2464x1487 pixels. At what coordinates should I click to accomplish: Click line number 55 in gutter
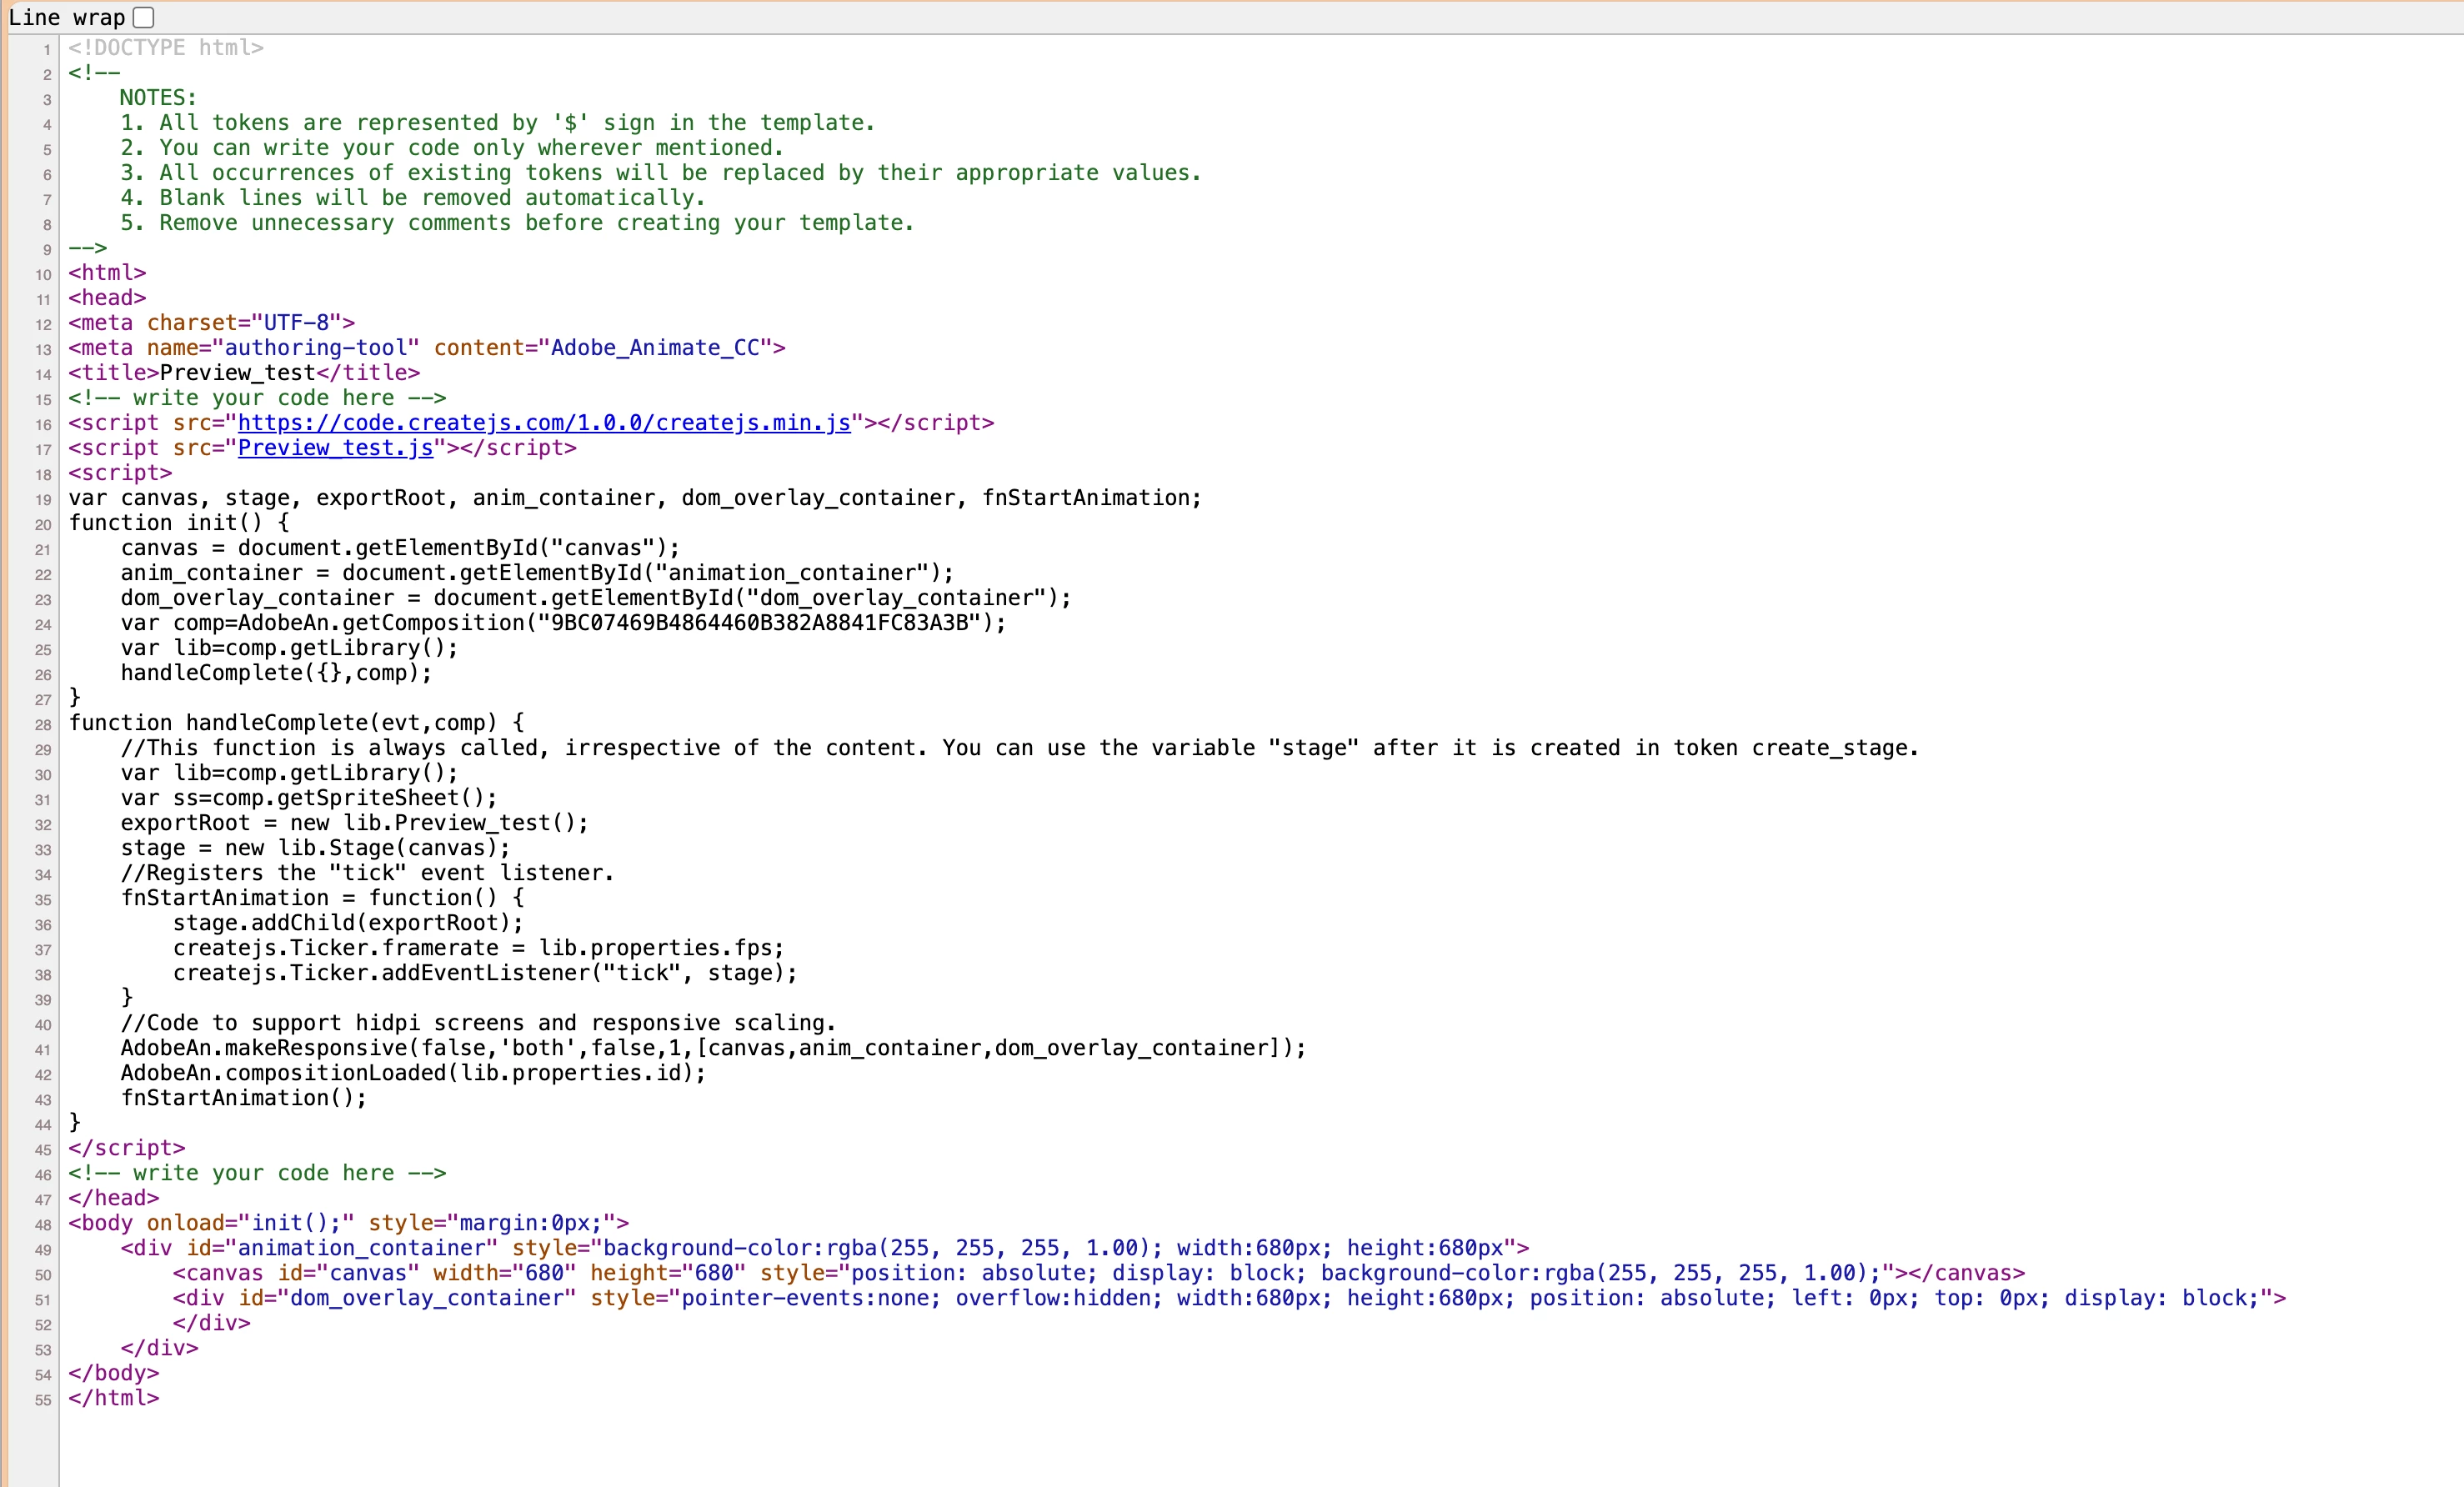tap(43, 1399)
